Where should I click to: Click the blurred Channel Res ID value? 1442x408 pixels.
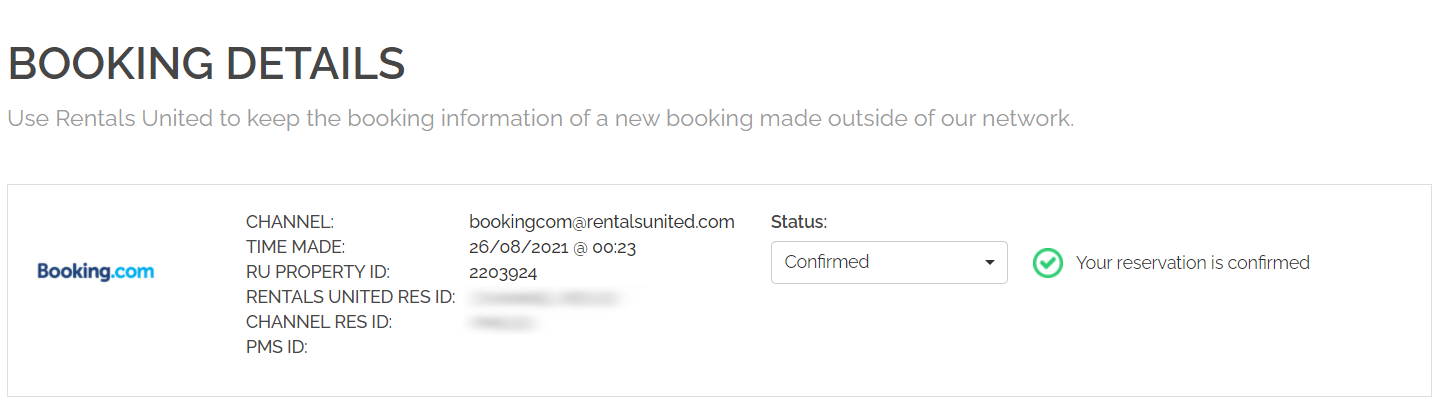(x=503, y=323)
